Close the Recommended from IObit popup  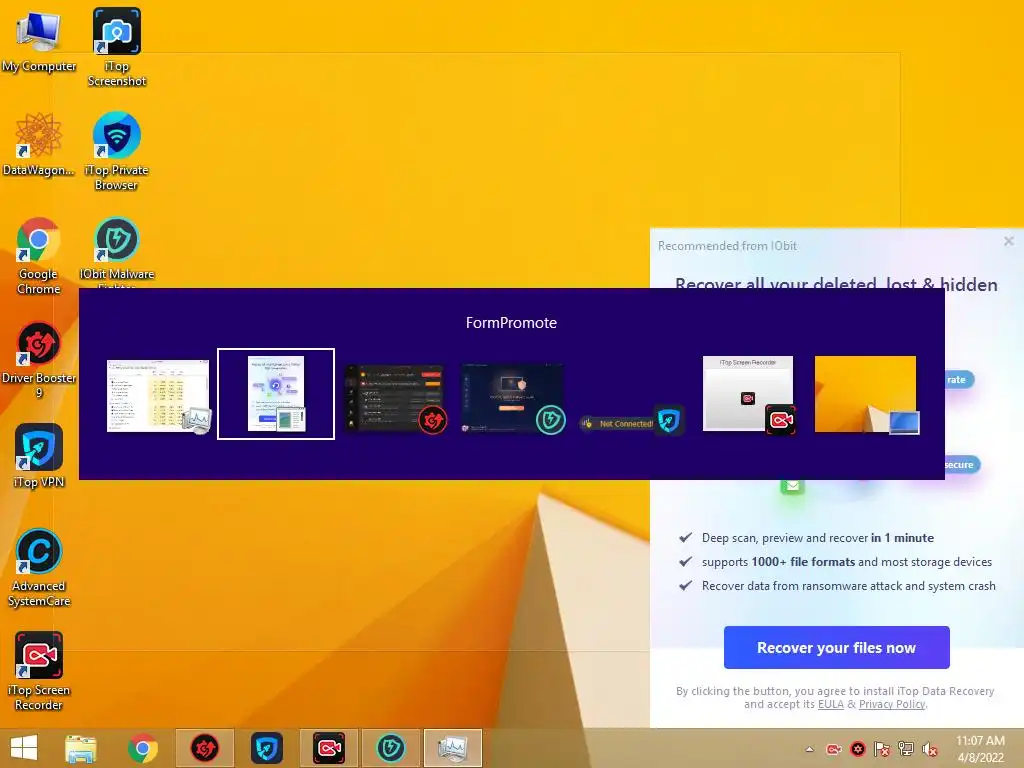click(x=1009, y=241)
